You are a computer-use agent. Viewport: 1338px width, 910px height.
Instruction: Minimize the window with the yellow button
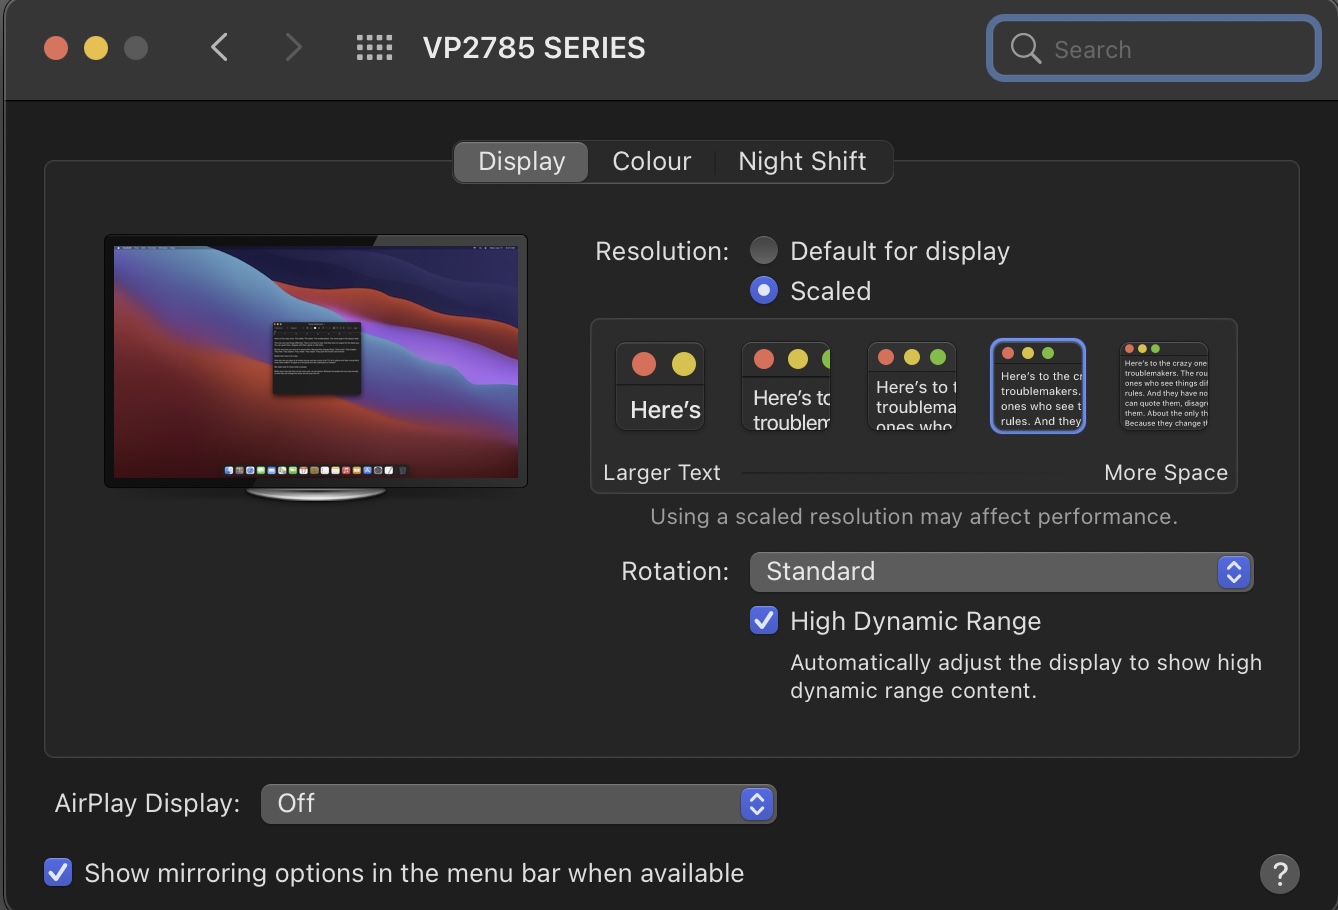[96, 47]
